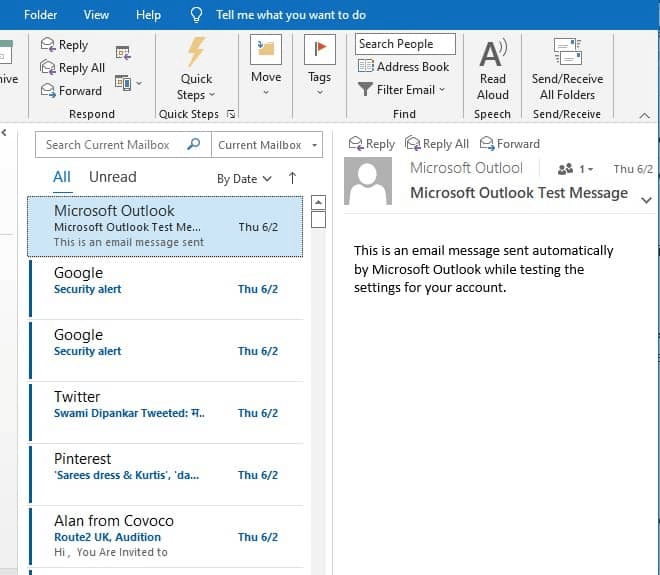This screenshot has width=660, height=575.
Task: Open the Pinterest Sarees dress email
Action: tap(166, 475)
